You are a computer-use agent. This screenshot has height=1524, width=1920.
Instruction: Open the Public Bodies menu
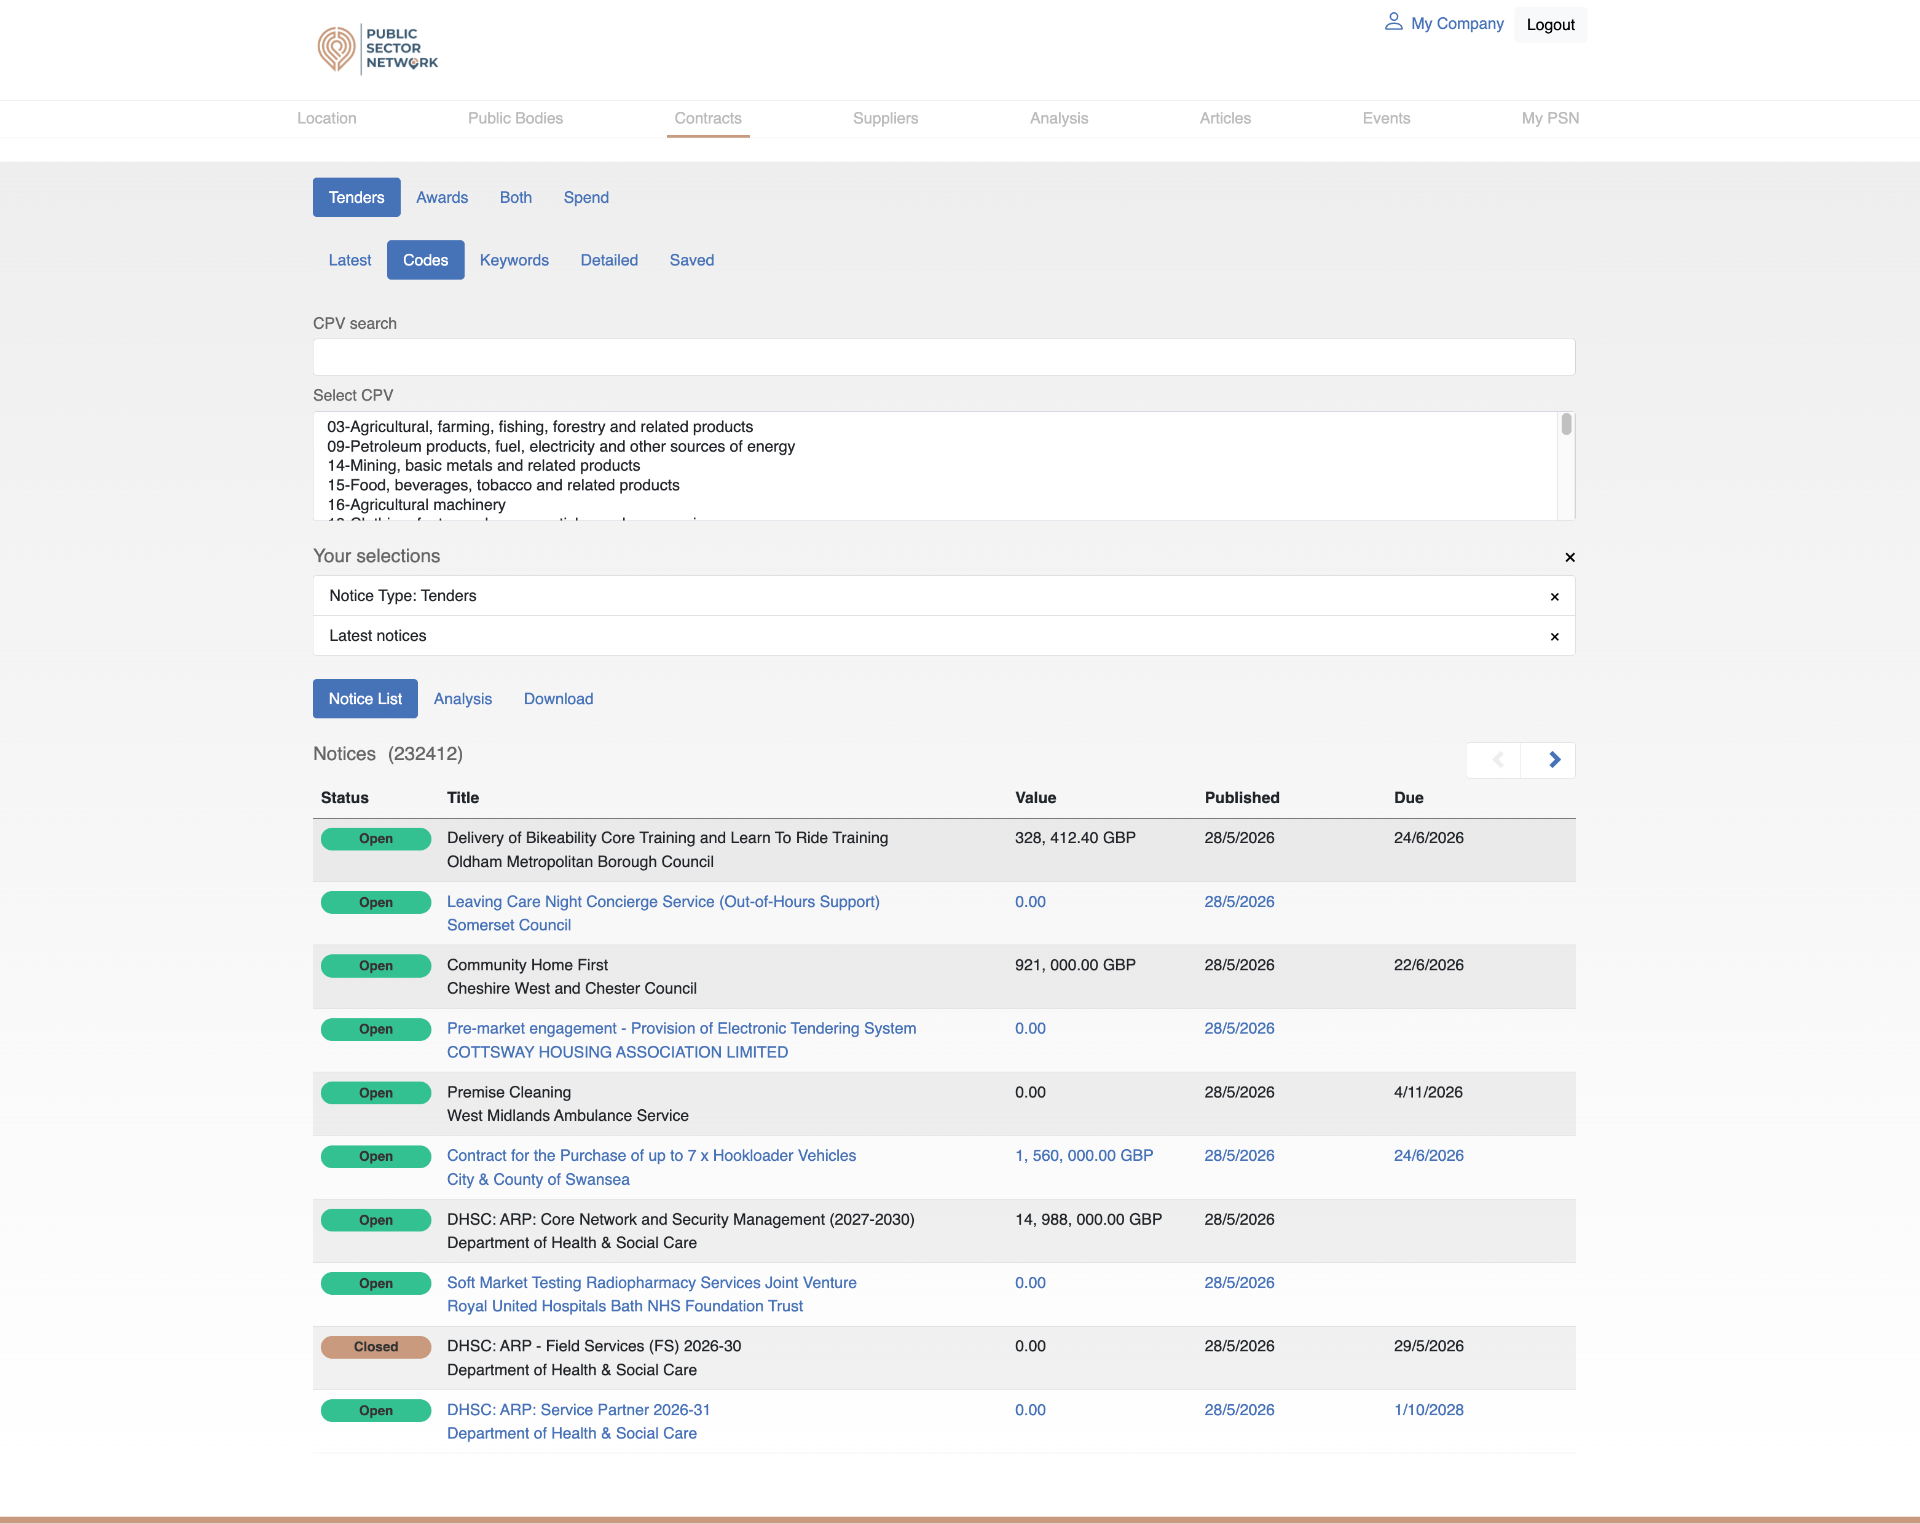point(516,118)
